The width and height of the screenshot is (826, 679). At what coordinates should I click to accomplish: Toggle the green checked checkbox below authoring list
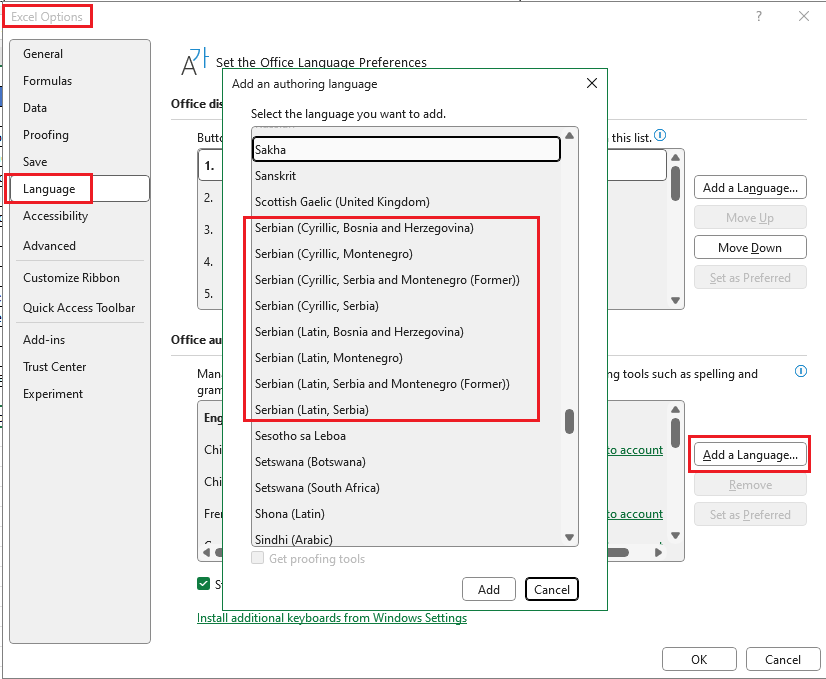203,583
